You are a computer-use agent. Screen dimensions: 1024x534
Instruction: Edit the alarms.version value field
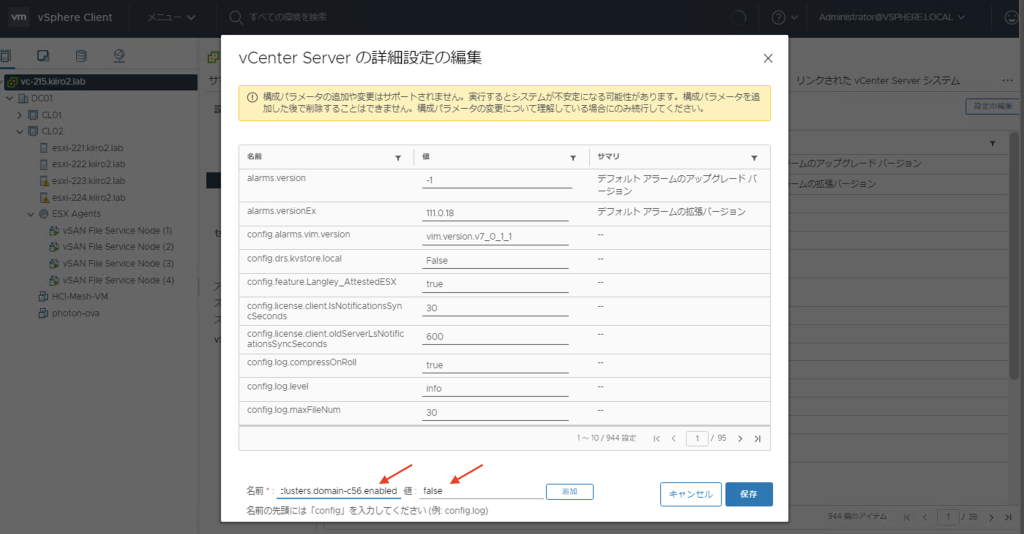(x=497, y=180)
